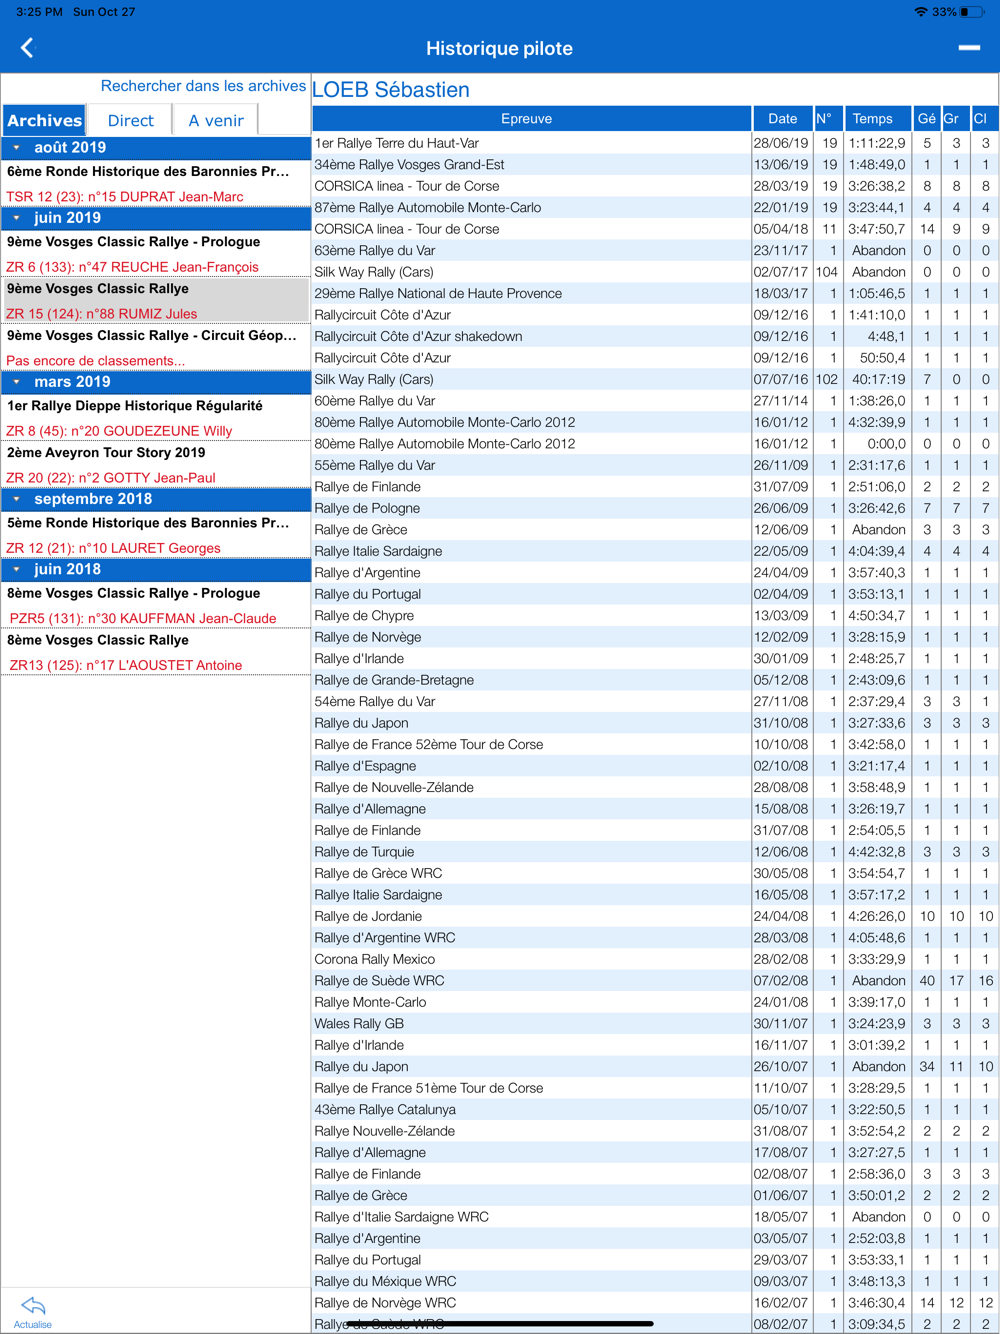Open Rechercher dans les archives link
Image resolution: width=1000 pixels, height=1334 pixels.
[203, 86]
